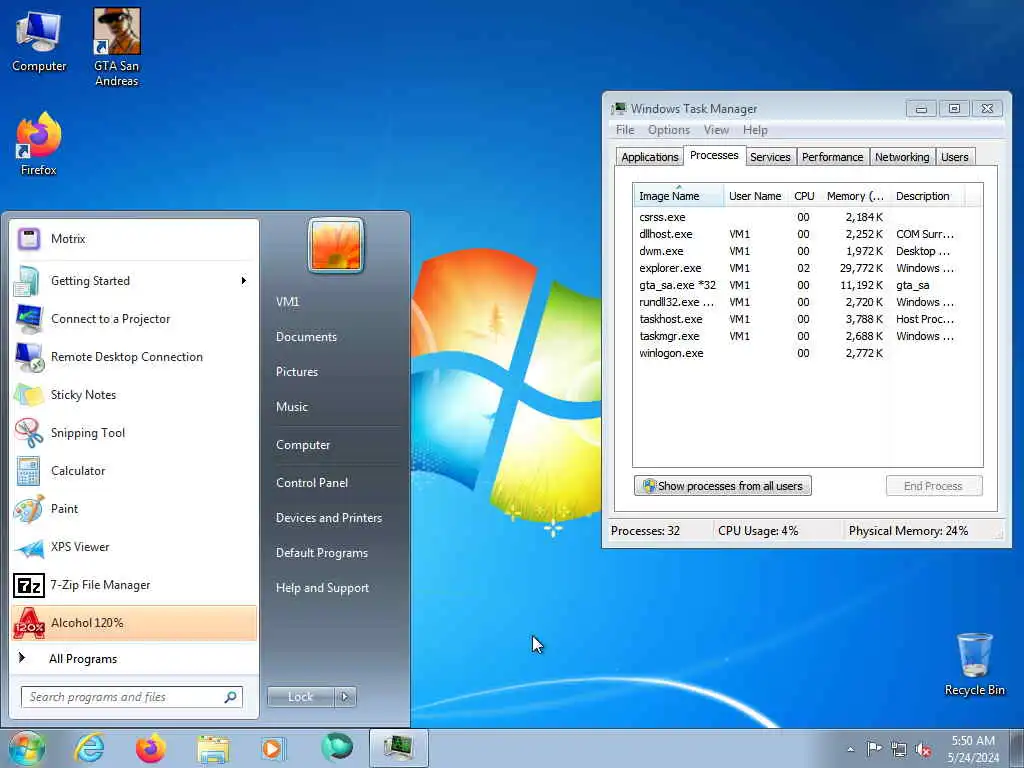Click the Lock button

(300, 697)
